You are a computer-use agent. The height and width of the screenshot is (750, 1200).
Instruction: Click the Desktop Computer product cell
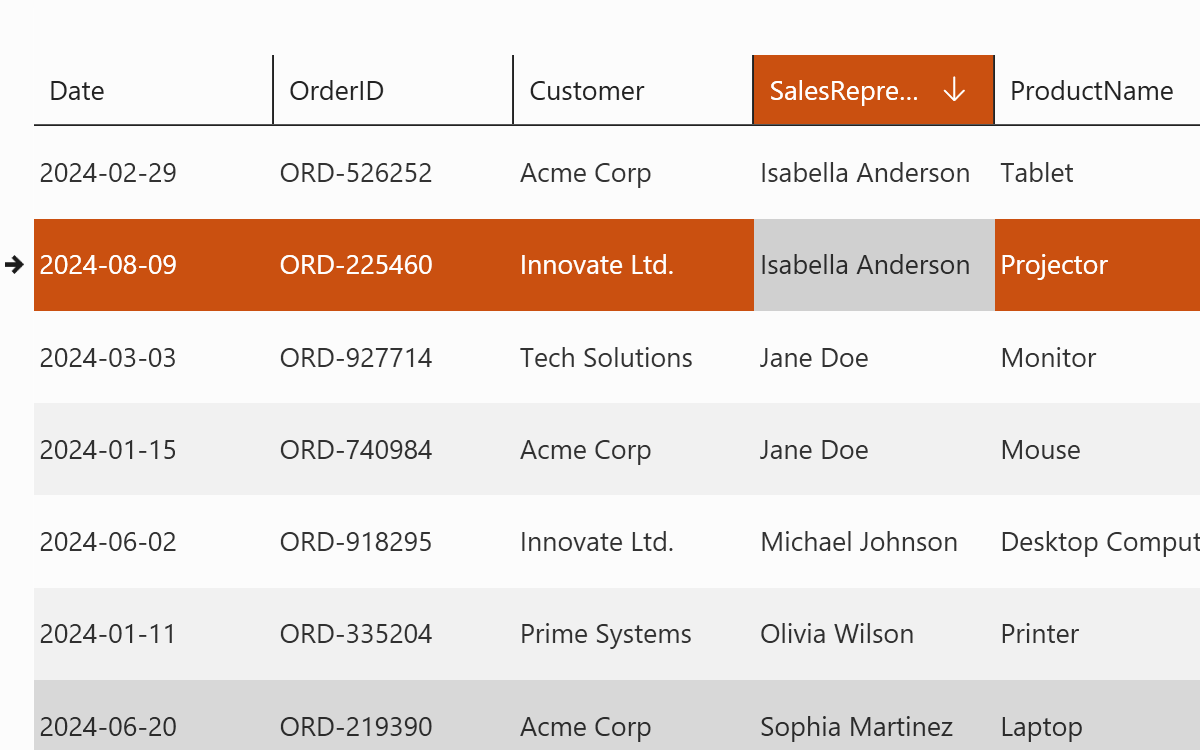point(1099,542)
